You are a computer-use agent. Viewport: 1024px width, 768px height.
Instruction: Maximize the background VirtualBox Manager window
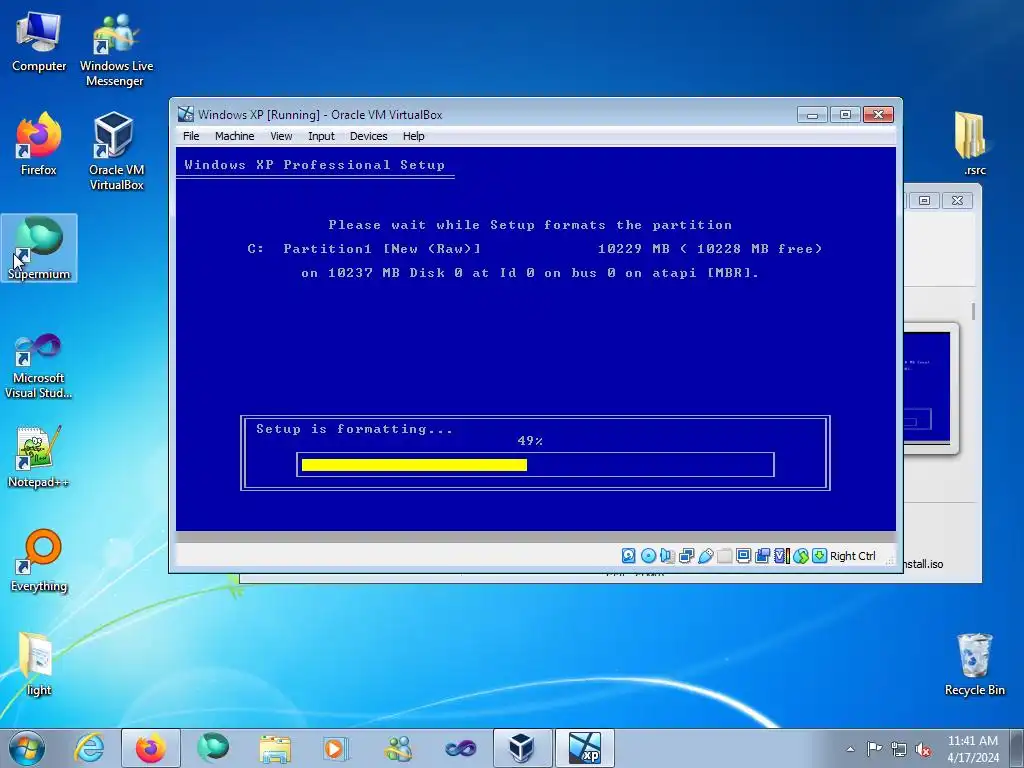point(924,200)
